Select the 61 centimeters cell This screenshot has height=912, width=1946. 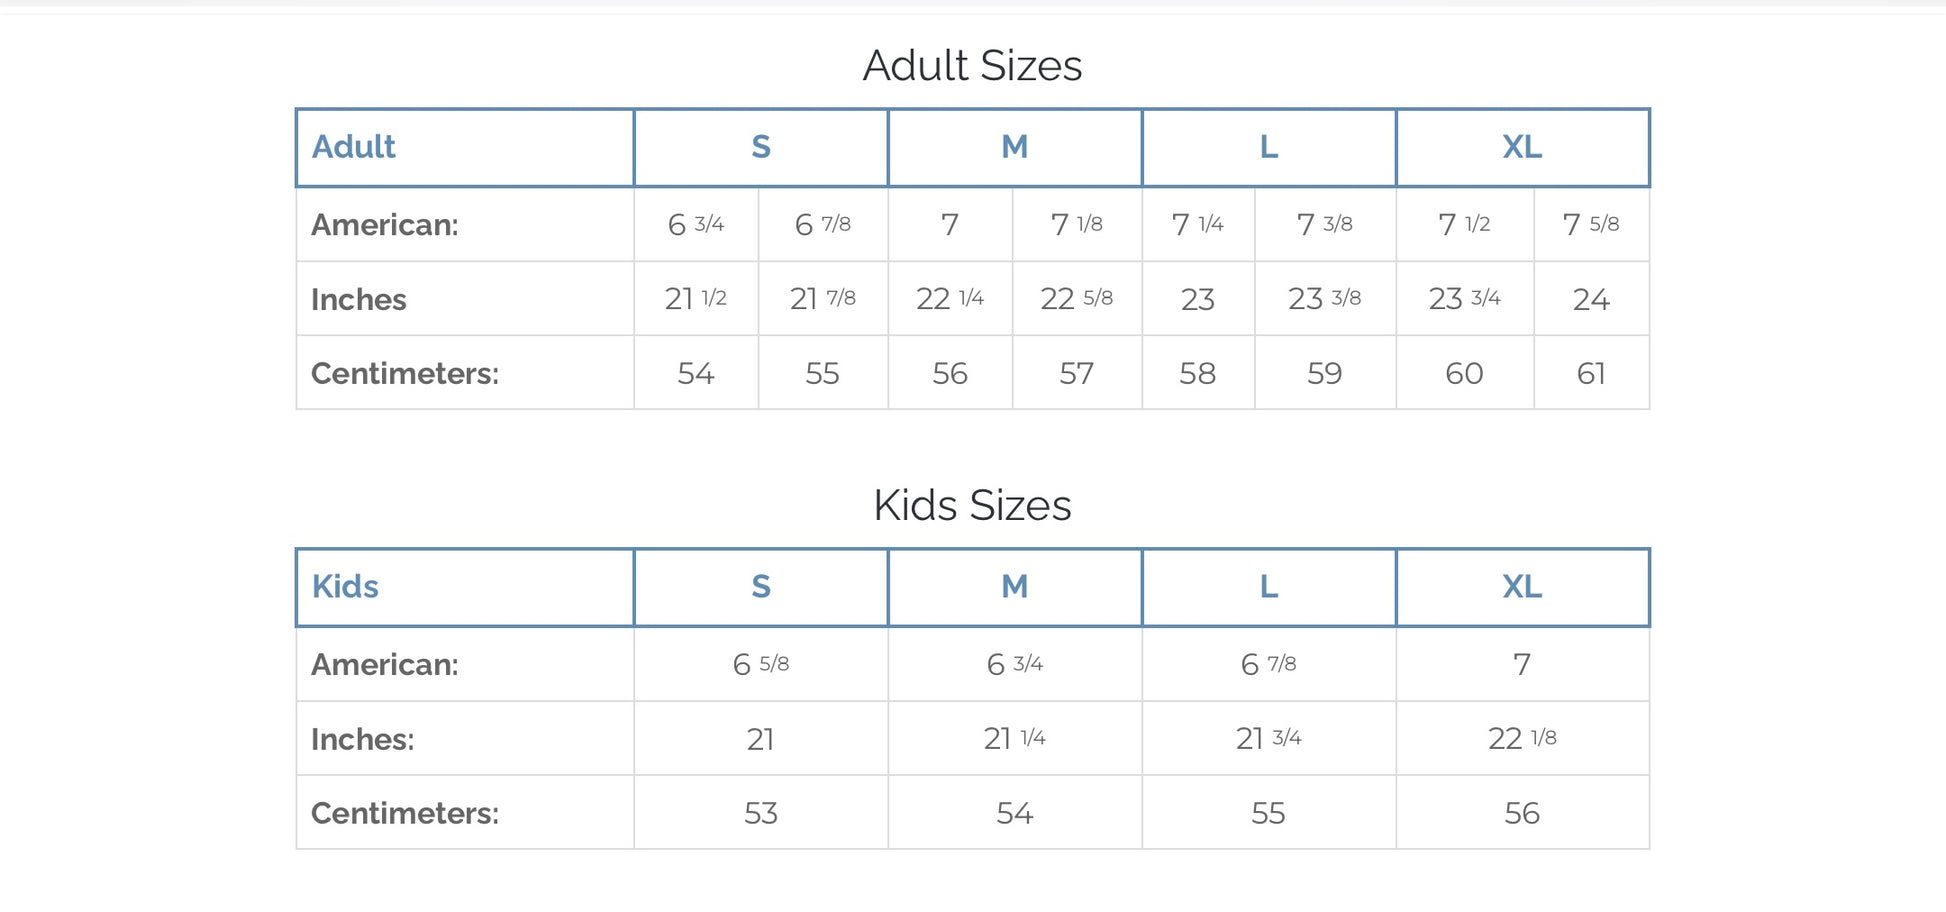1590,373
